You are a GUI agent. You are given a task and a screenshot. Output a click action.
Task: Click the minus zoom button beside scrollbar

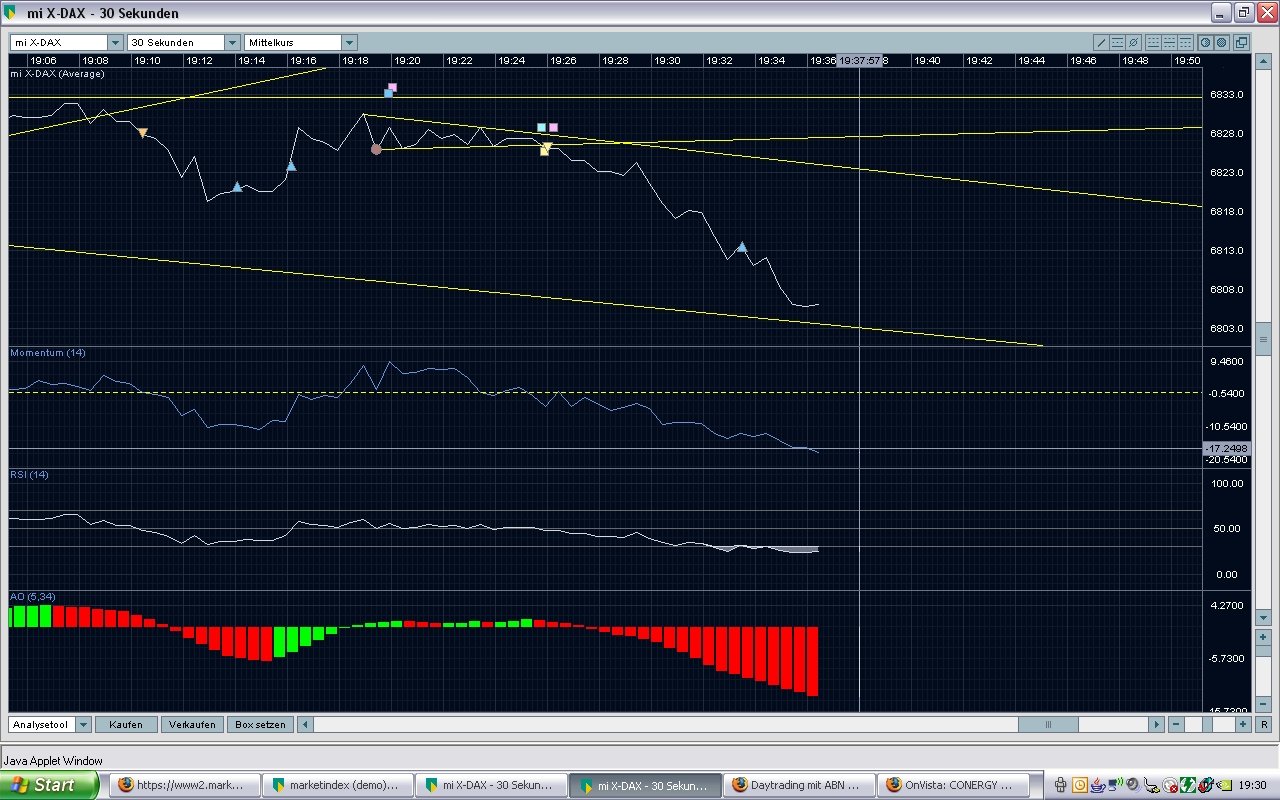[1177, 724]
